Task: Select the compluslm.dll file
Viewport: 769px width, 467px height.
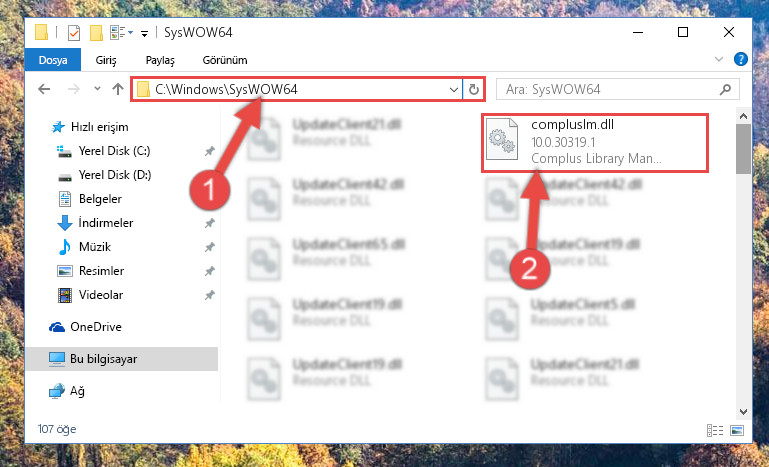Action: (x=594, y=143)
